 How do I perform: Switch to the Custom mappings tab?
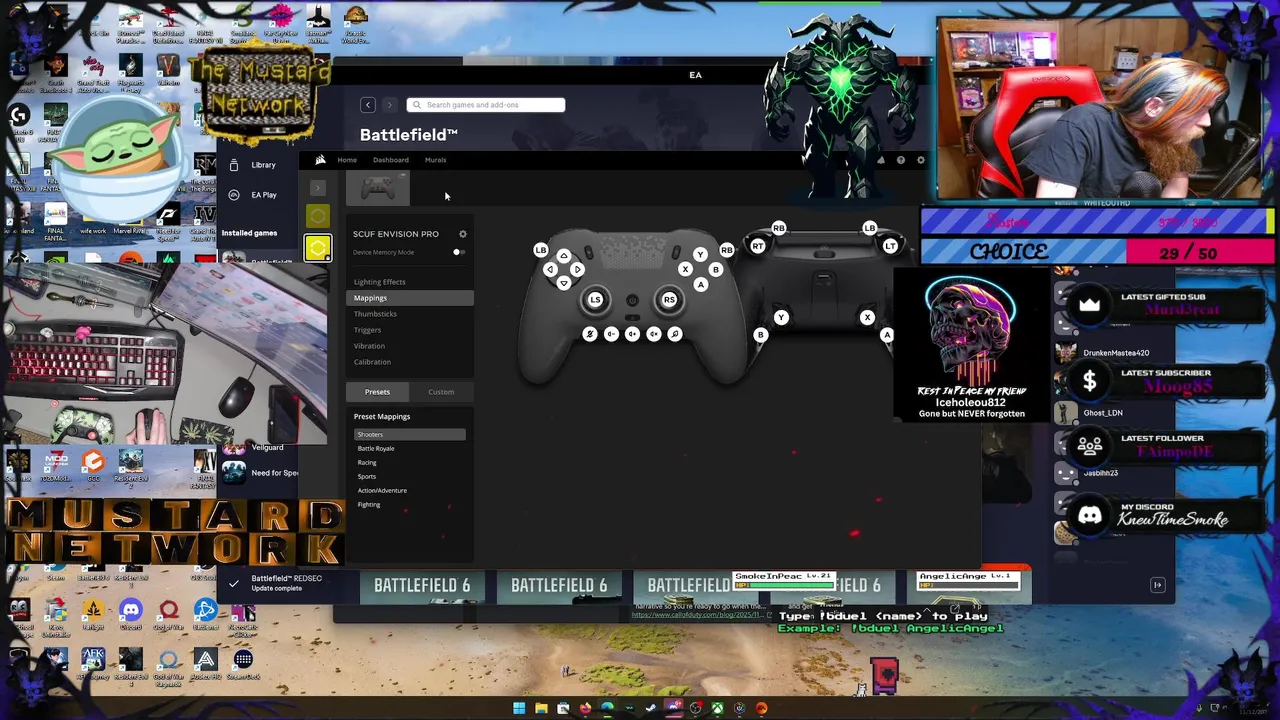click(441, 392)
